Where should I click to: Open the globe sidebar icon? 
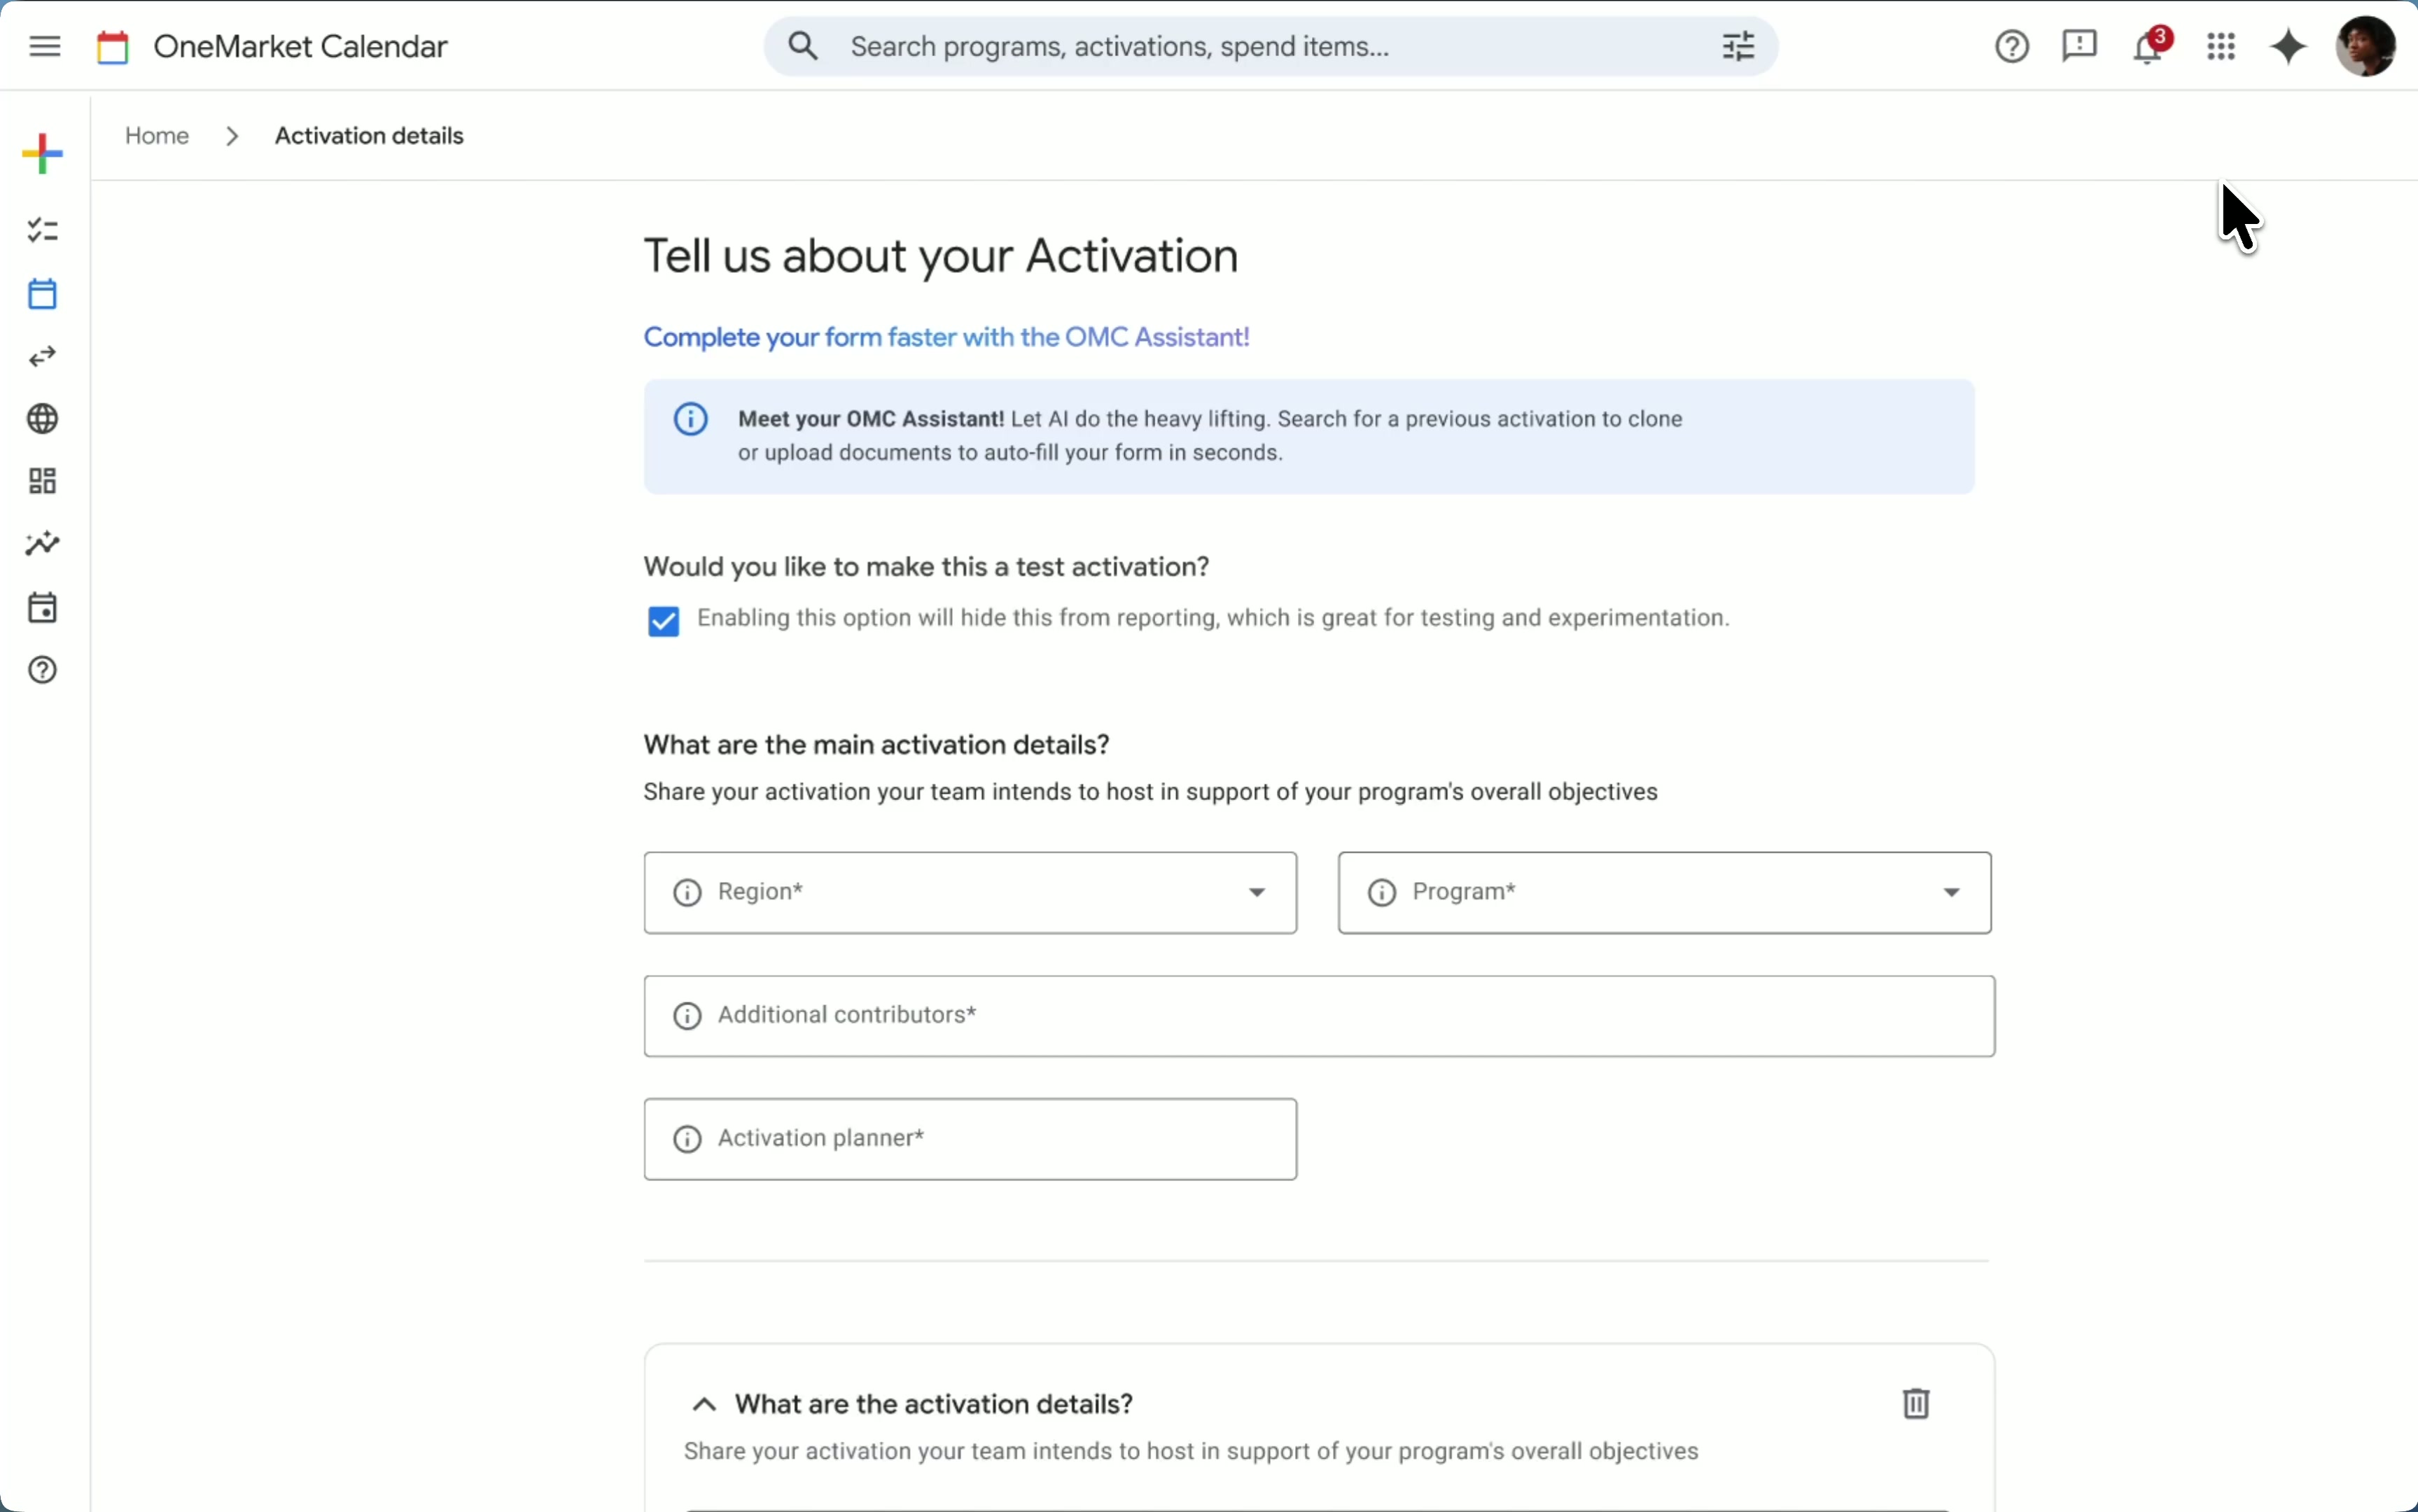coord(43,419)
